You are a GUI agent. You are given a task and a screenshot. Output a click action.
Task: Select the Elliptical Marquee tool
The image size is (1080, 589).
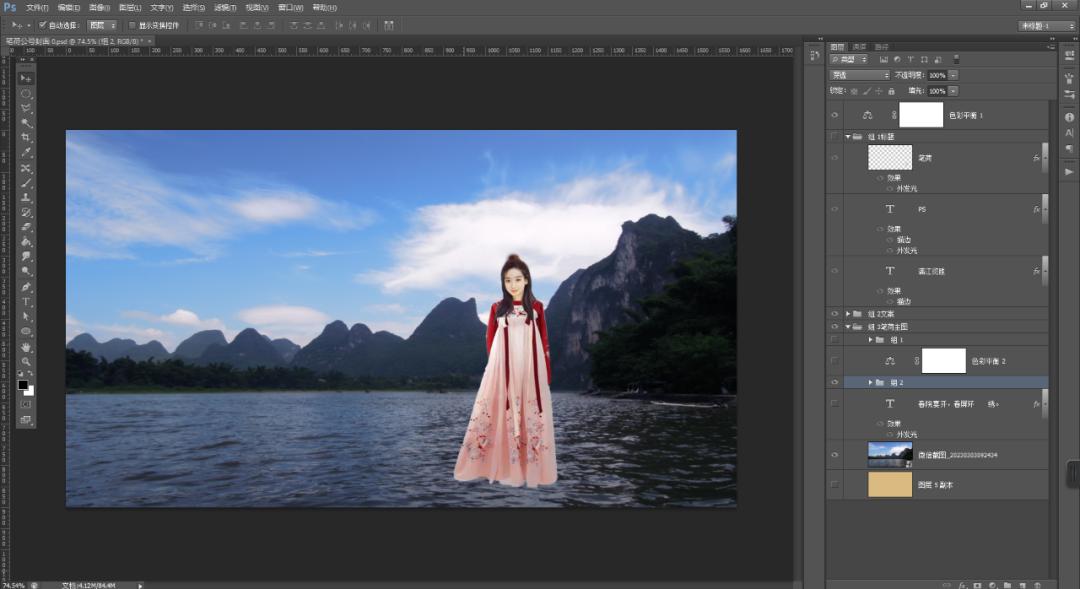(x=26, y=93)
